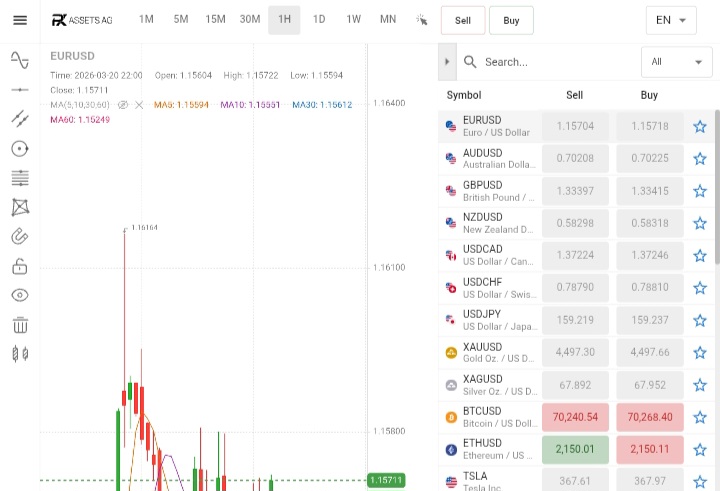Click the top Buy button

click(x=511, y=20)
